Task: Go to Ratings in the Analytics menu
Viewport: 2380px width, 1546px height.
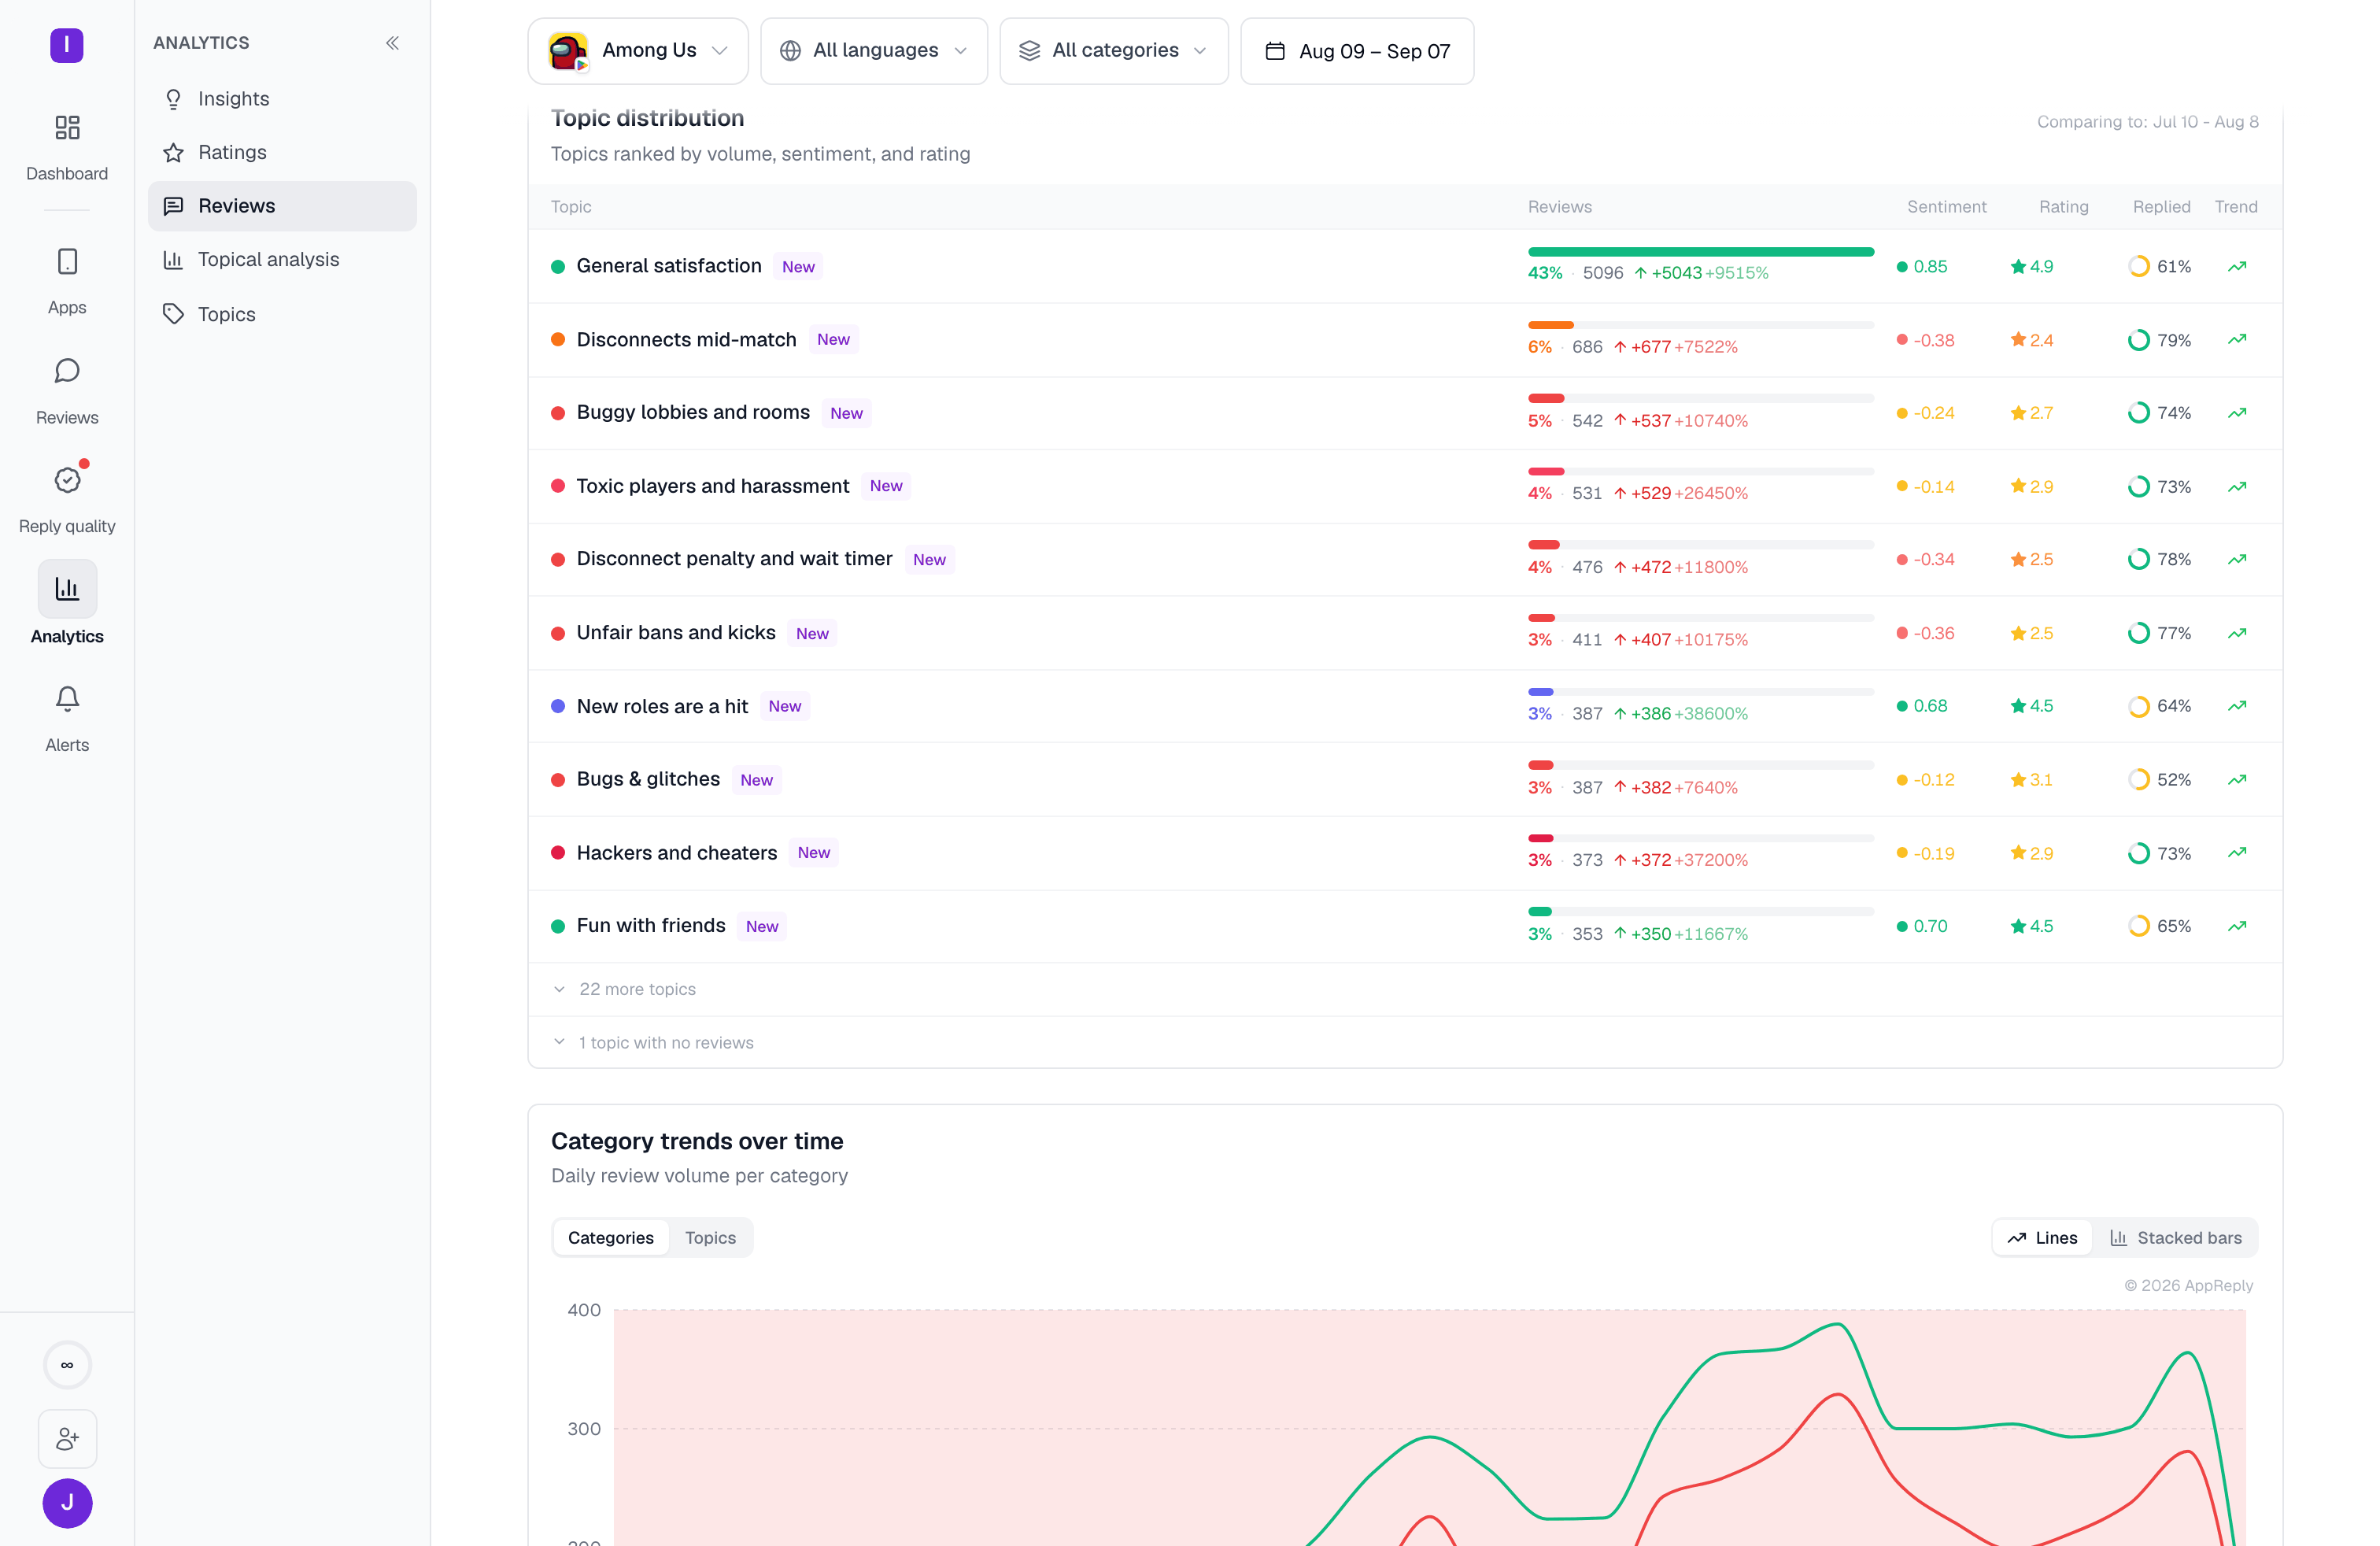Action: (282, 152)
